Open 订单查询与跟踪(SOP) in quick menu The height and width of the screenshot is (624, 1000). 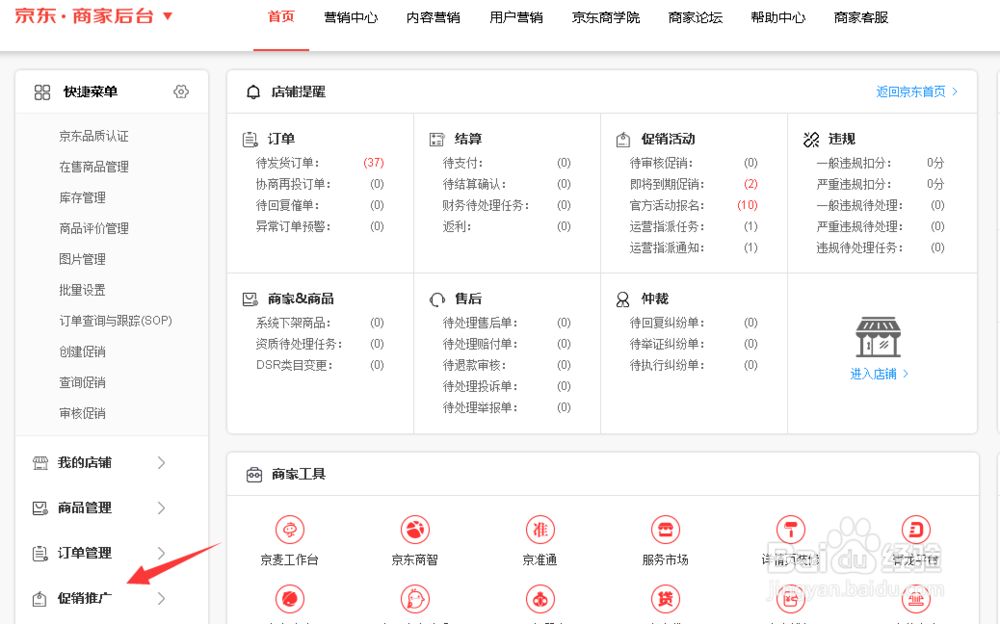[115, 320]
